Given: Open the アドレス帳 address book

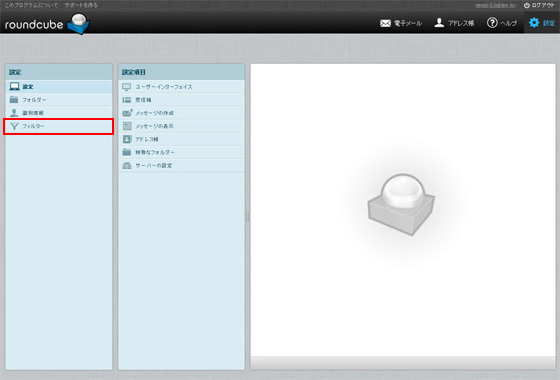Looking at the screenshot, I should tap(454, 23).
